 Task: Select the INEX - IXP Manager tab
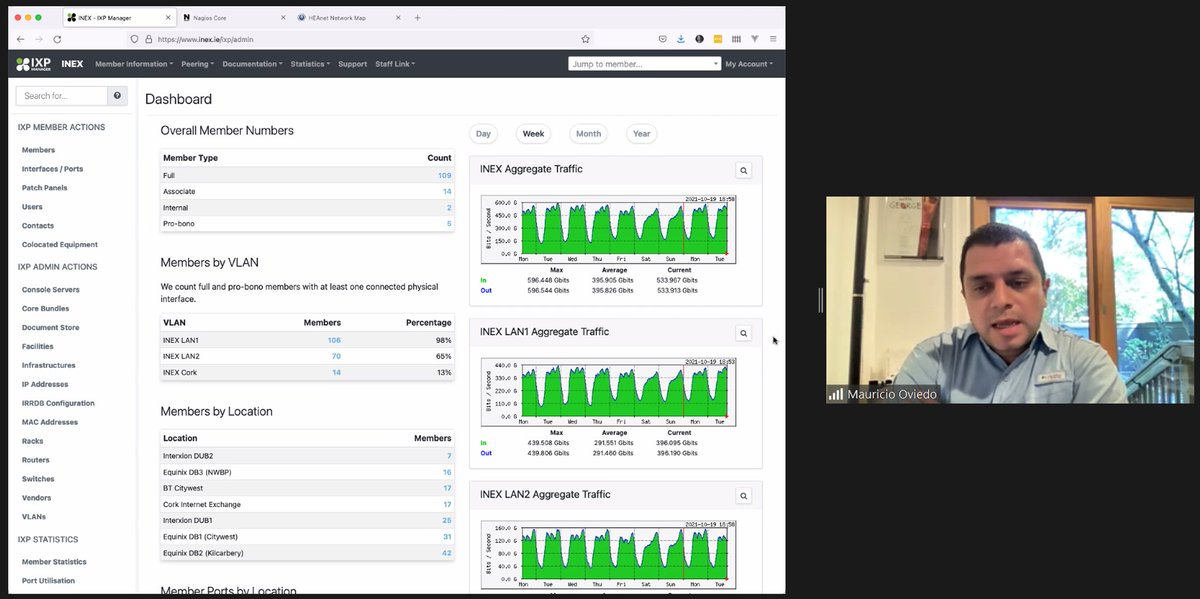pyautogui.click(x=119, y=17)
